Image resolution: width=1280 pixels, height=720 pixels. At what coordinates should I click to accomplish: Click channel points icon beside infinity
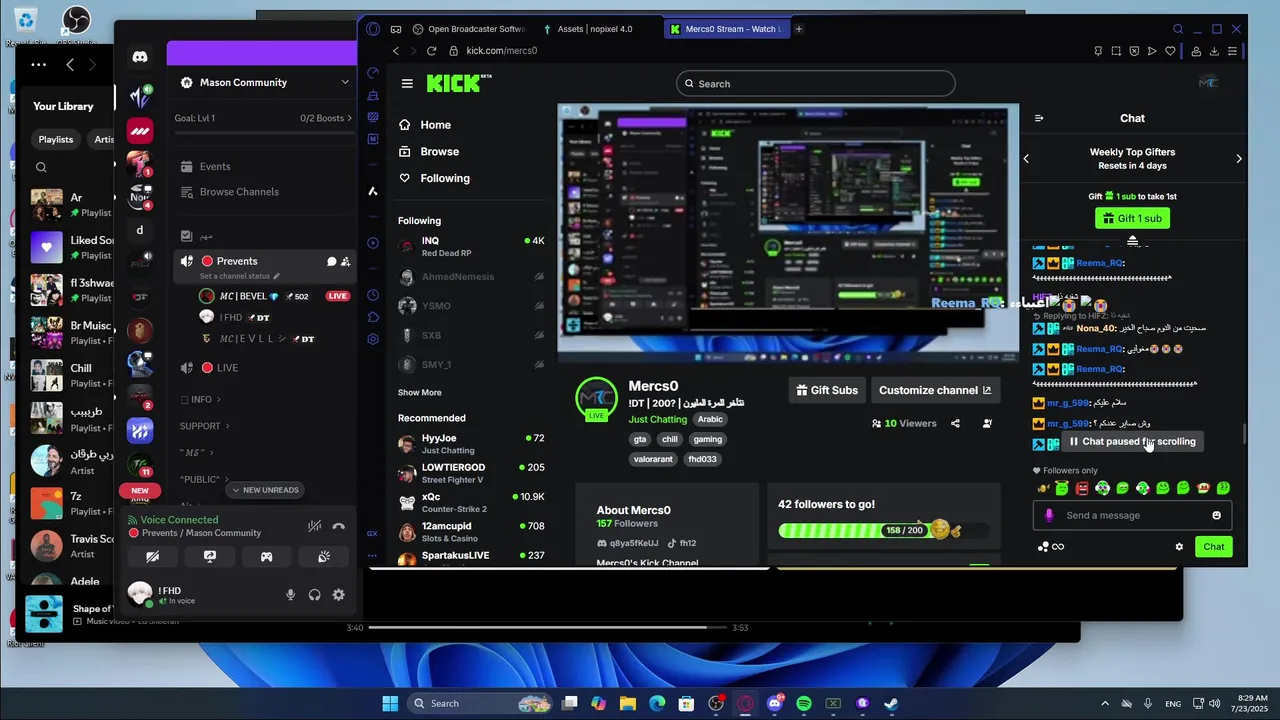[1043, 547]
